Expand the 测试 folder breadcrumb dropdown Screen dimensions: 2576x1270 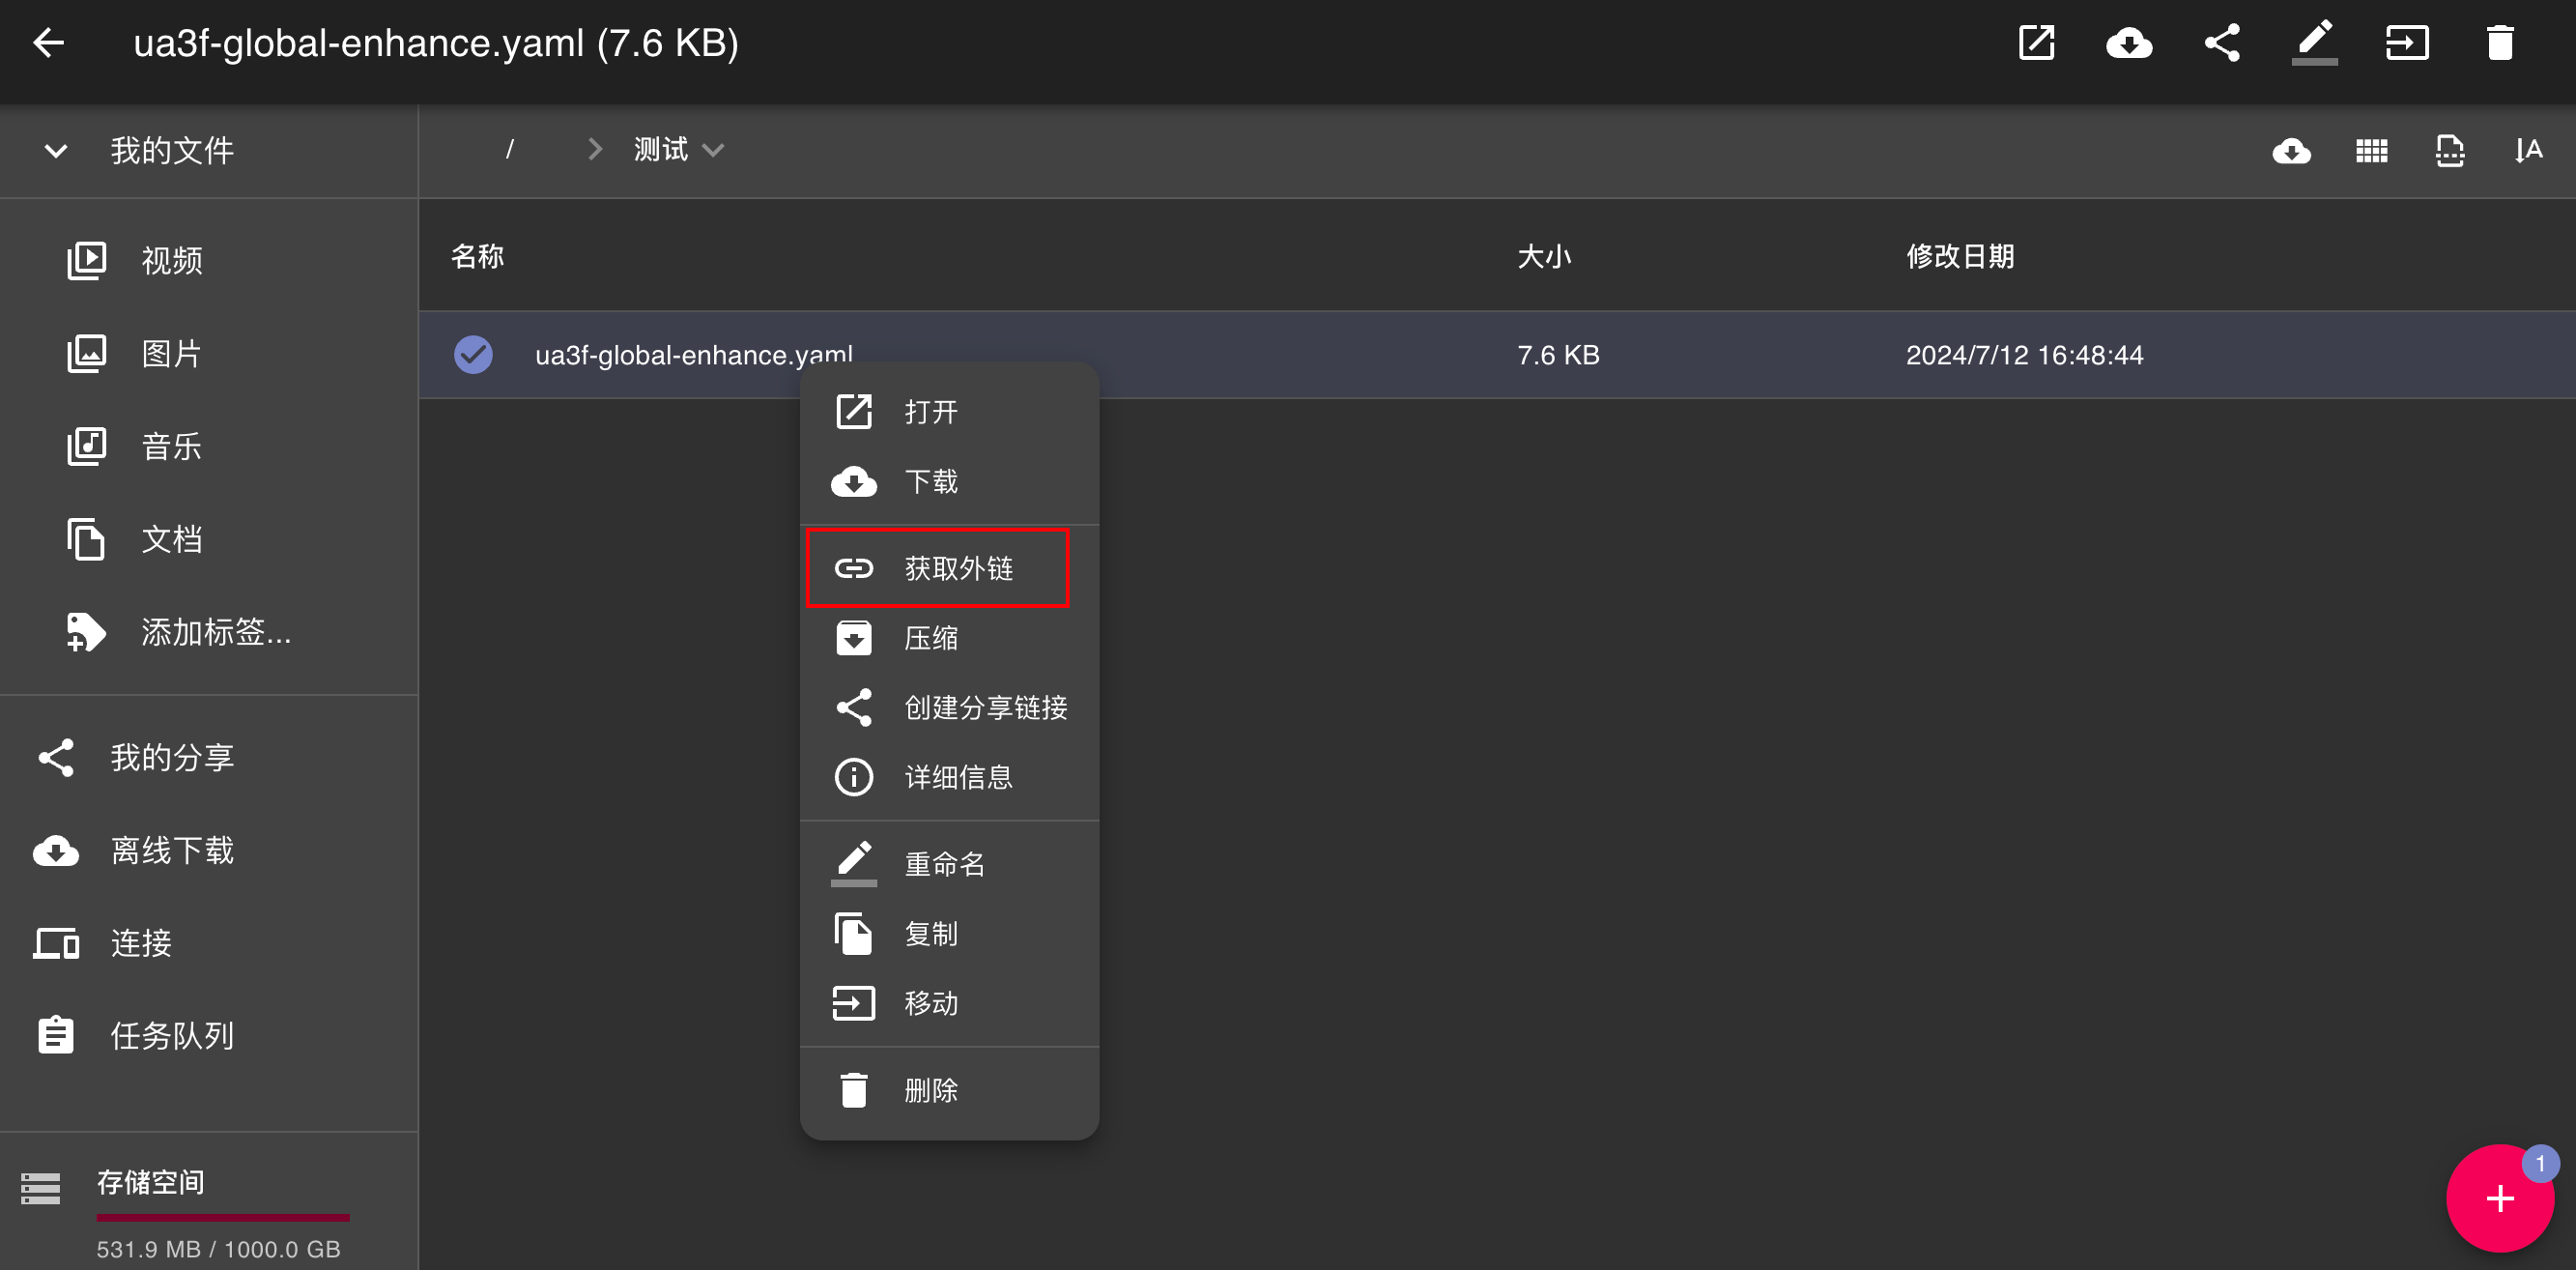[713, 151]
